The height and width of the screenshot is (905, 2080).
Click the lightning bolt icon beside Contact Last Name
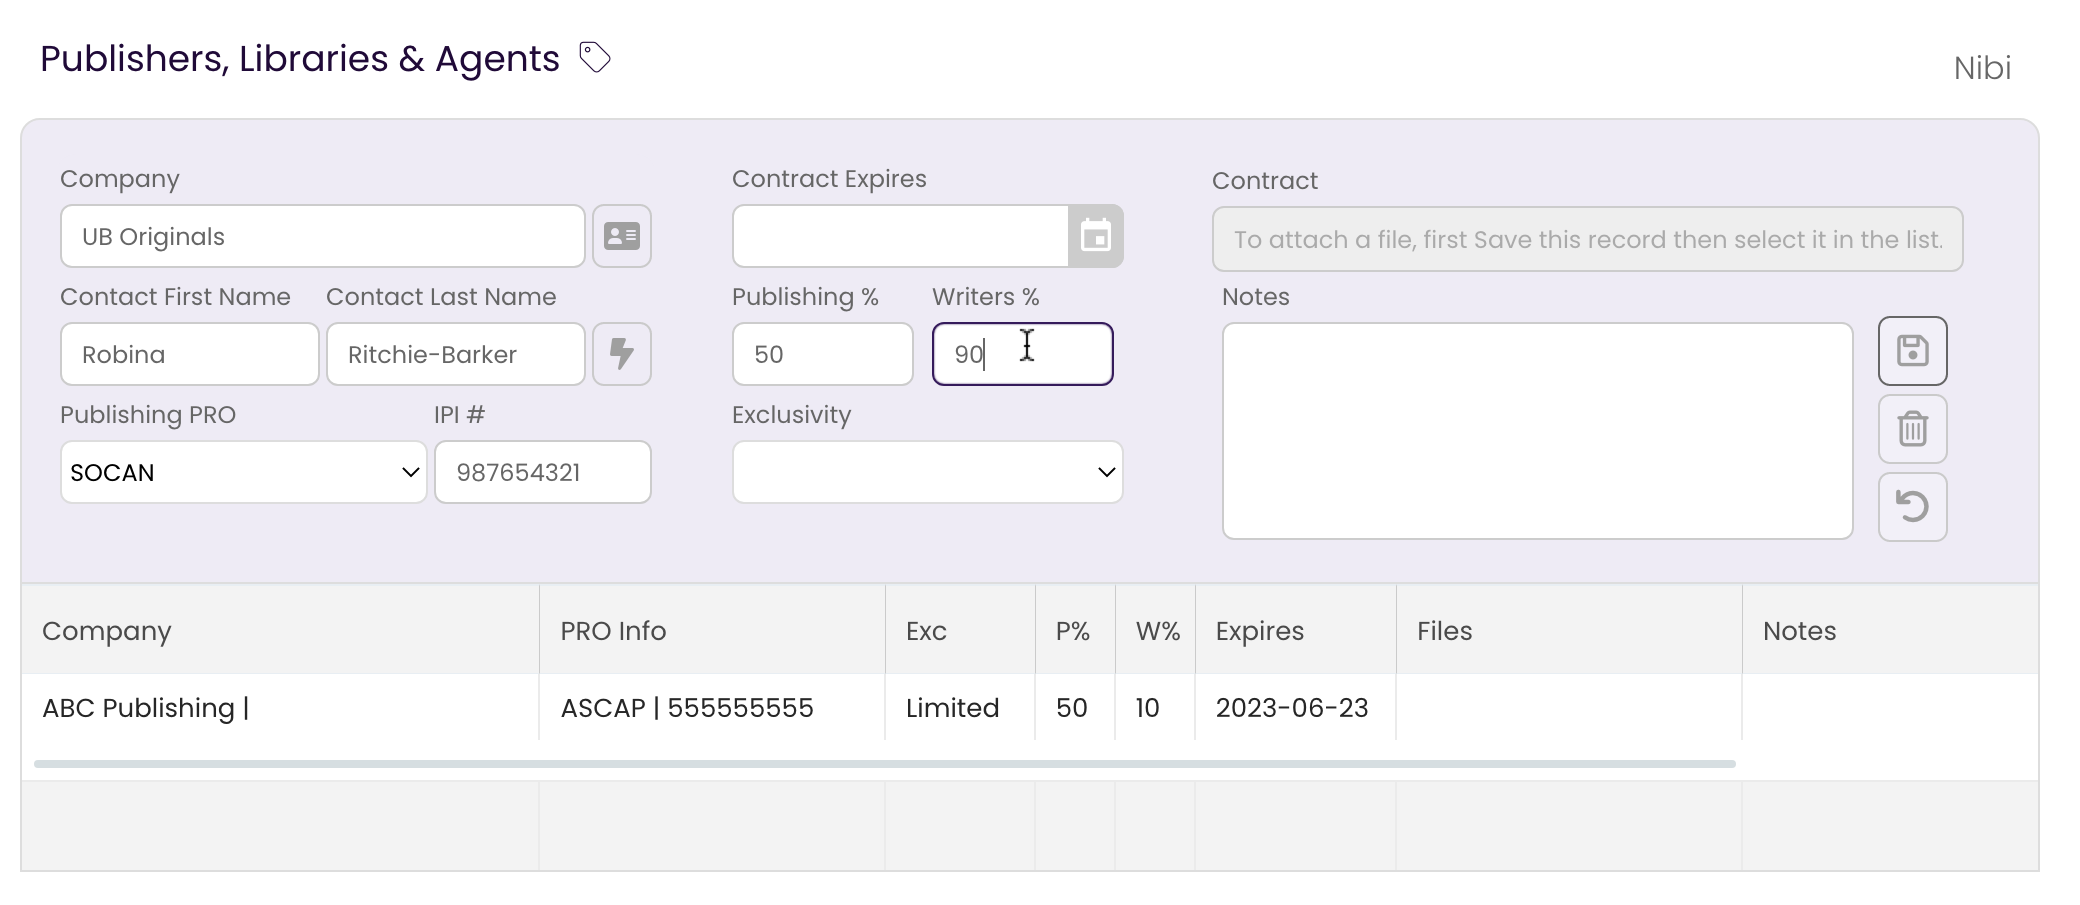622,354
